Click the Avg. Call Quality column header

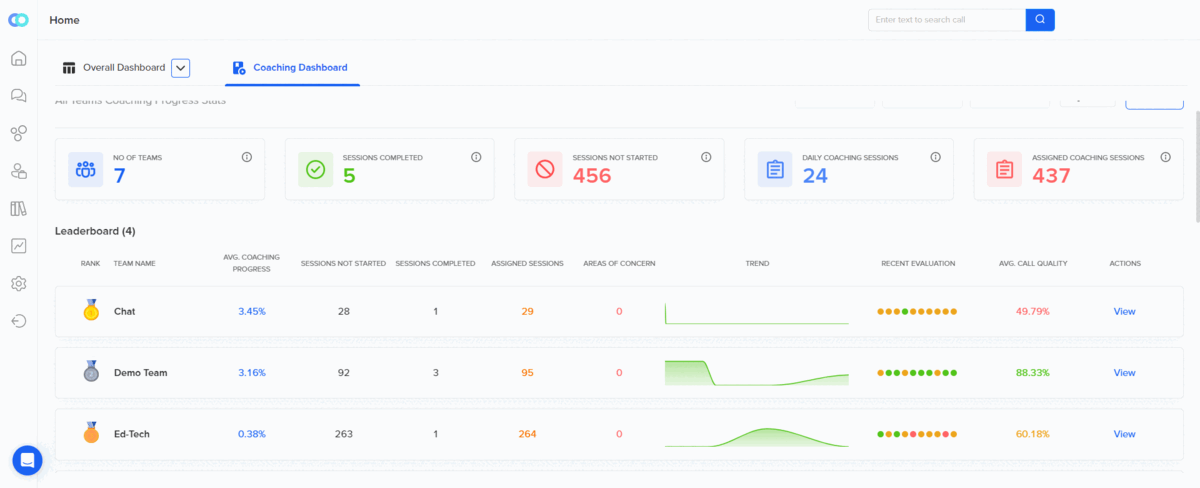coord(1033,264)
